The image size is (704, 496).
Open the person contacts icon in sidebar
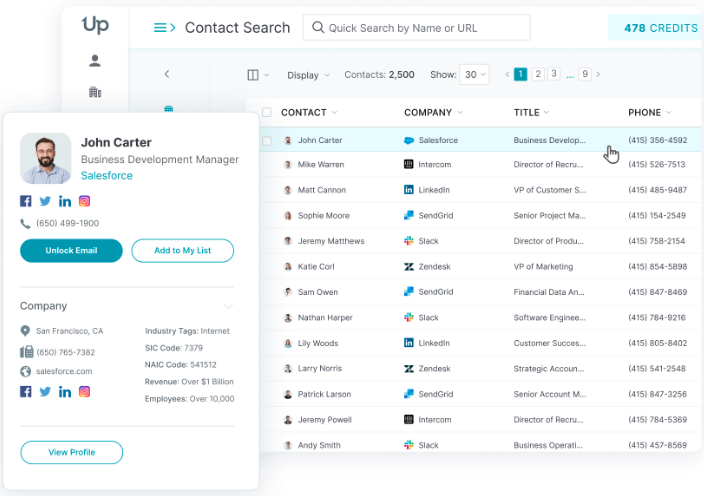click(95, 61)
